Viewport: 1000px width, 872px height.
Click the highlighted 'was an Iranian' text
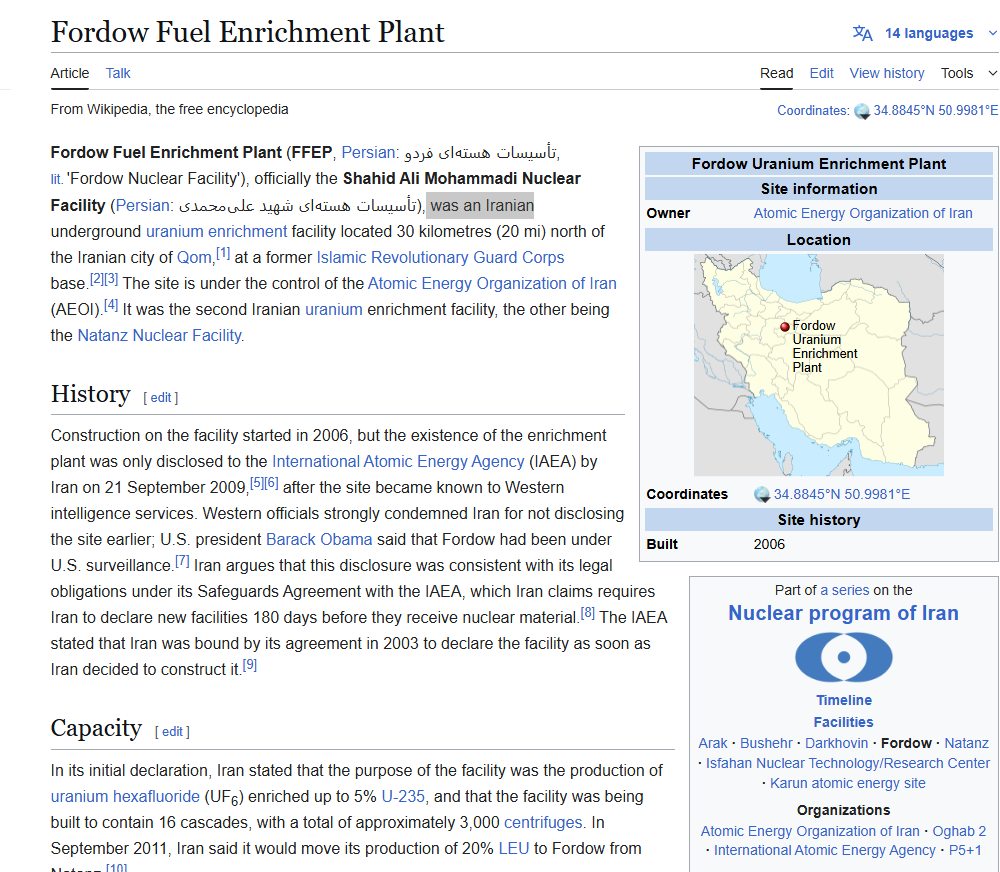click(482, 205)
